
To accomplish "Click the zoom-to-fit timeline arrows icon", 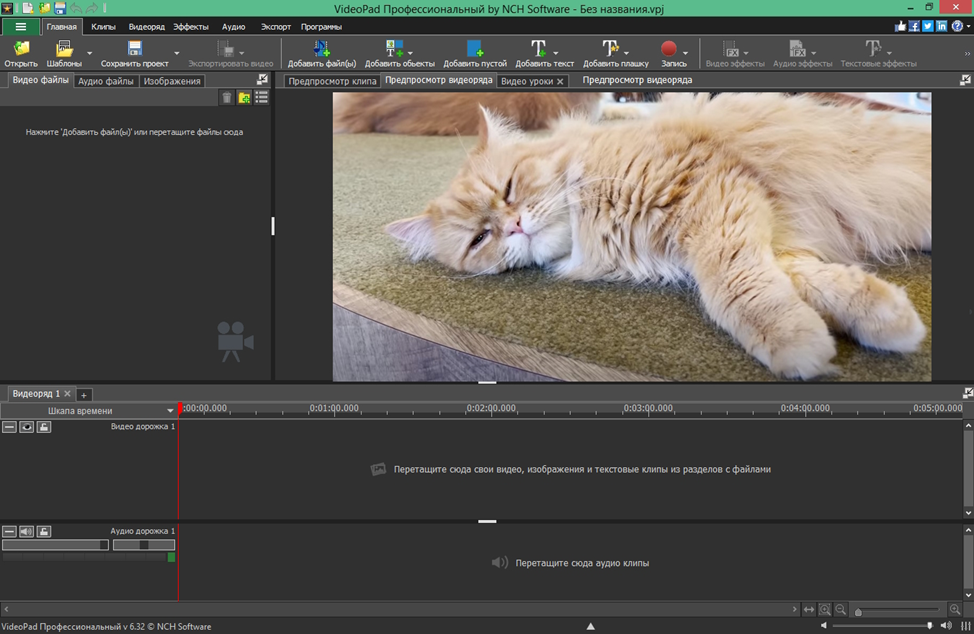I will pos(809,610).
